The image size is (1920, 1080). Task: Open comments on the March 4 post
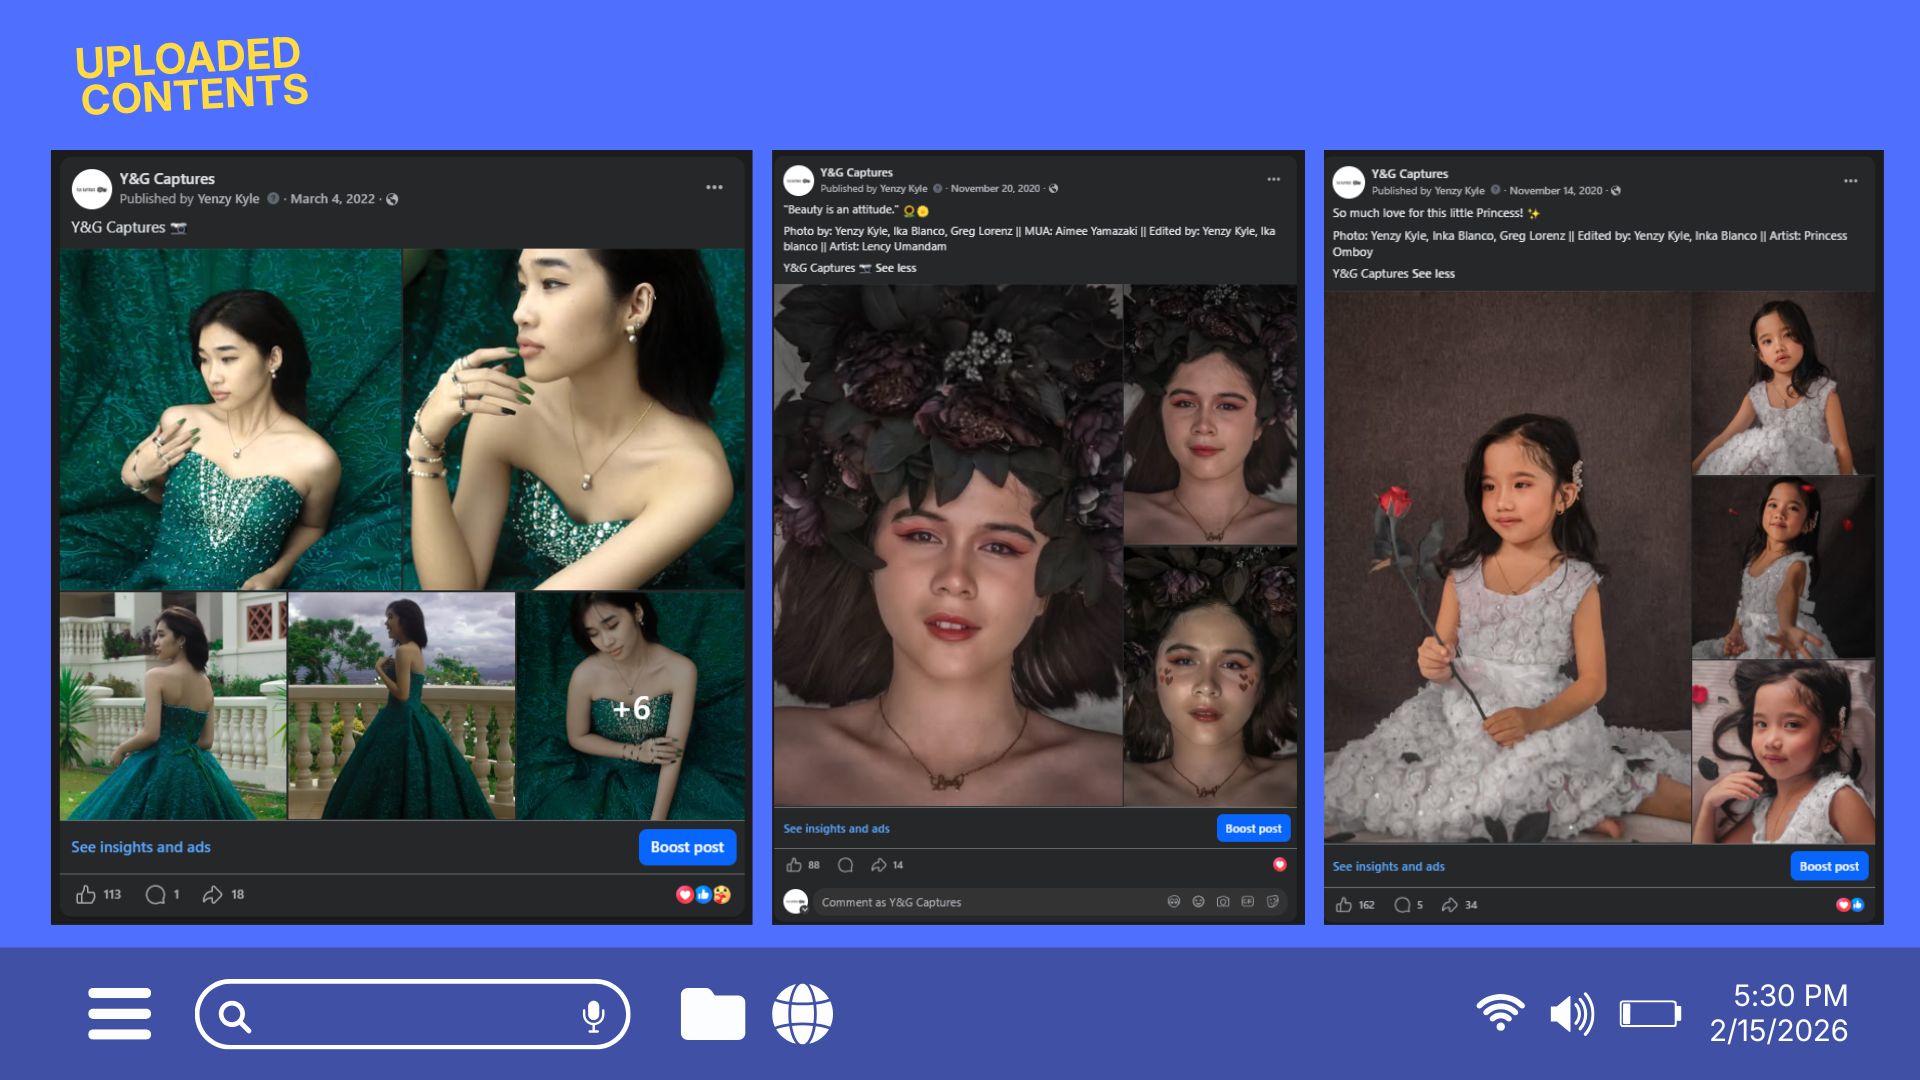tap(155, 894)
